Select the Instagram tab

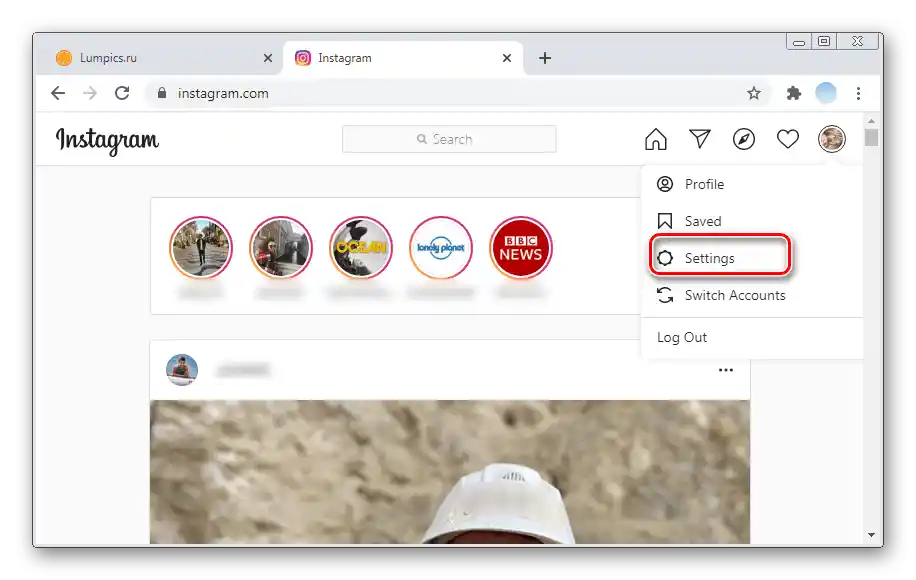403,58
